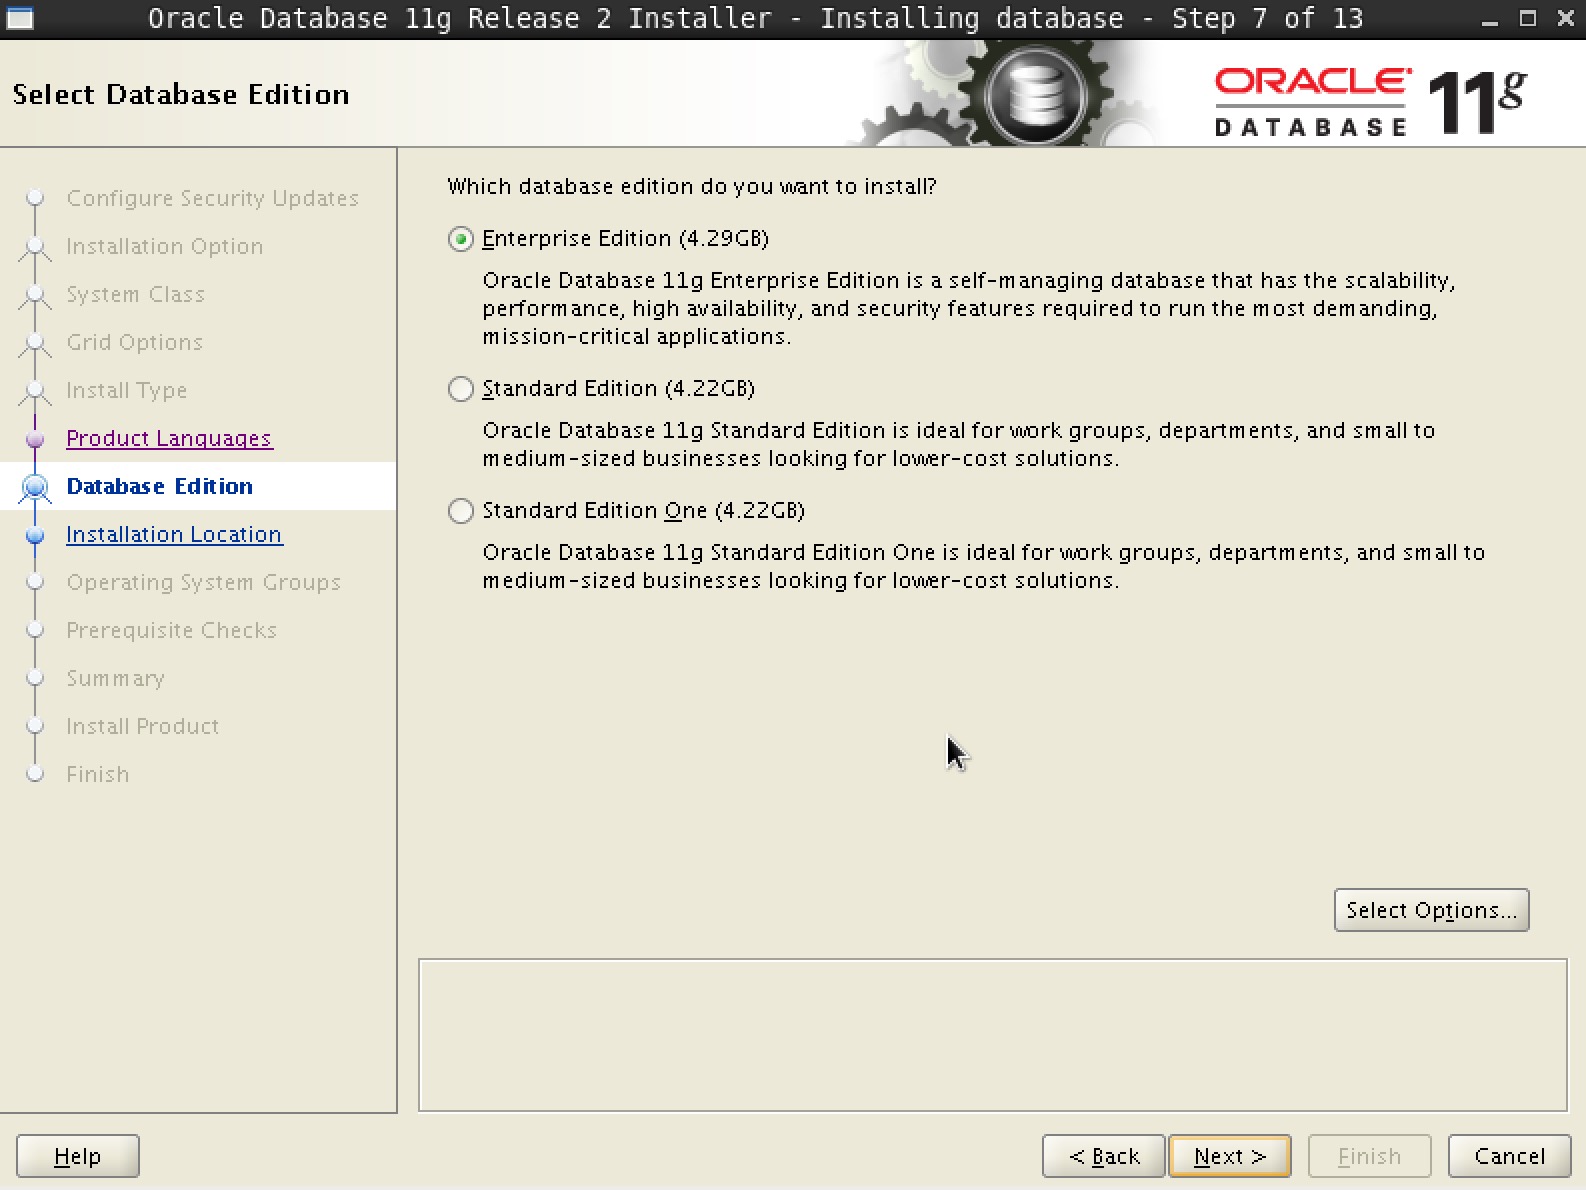Click the 'Select Database Edition' heading
The height and width of the screenshot is (1190, 1586).
tap(181, 94)
